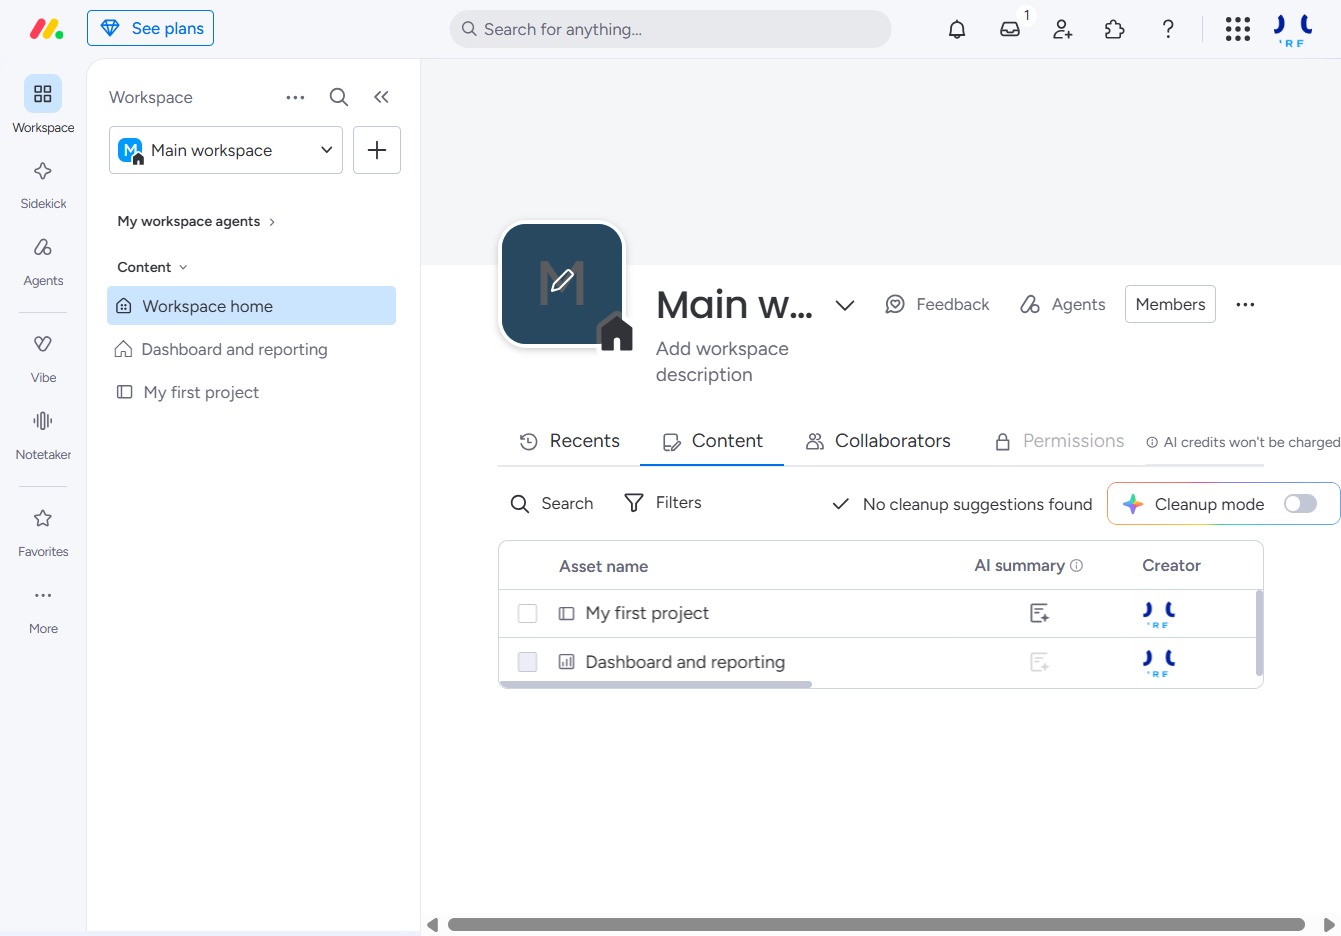Viewport: 1341px width, 936px height.
Task: Click Main workspace title text
Action: pos(734,304)
